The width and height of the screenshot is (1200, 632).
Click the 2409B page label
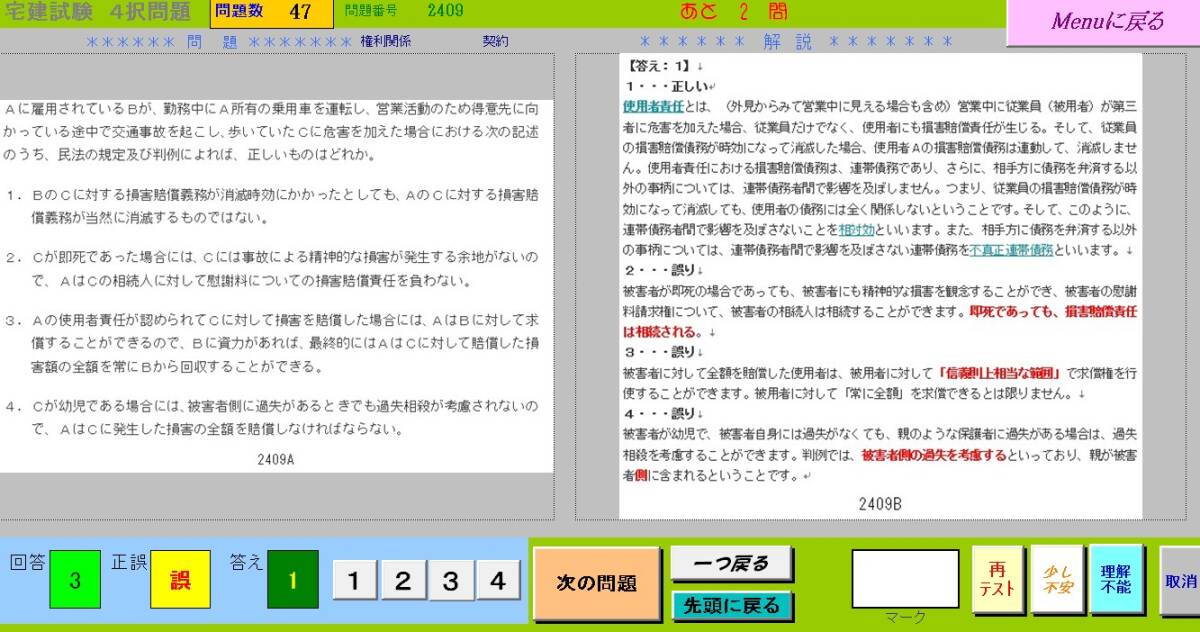click(x=880, y=504)
